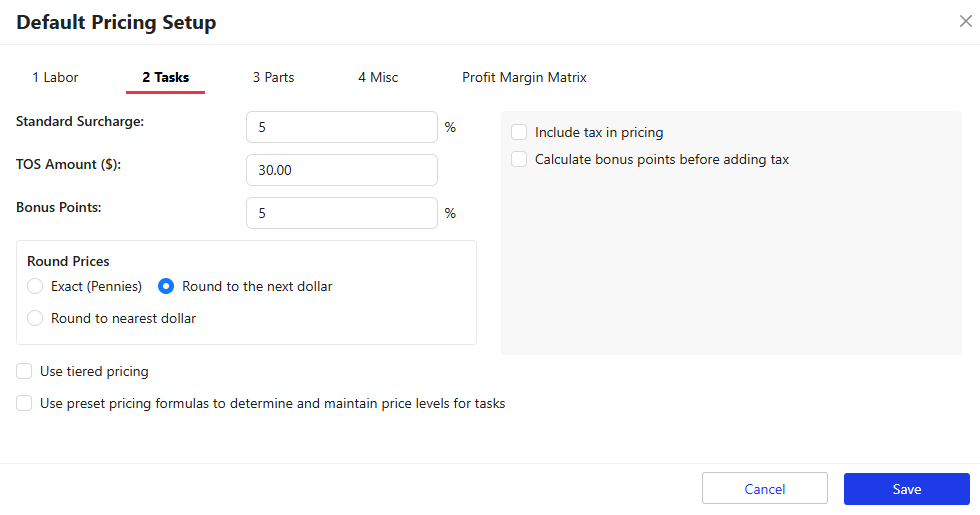Check Calculate bonus points before adding tax
980x515 pixels.
point(519,159)
